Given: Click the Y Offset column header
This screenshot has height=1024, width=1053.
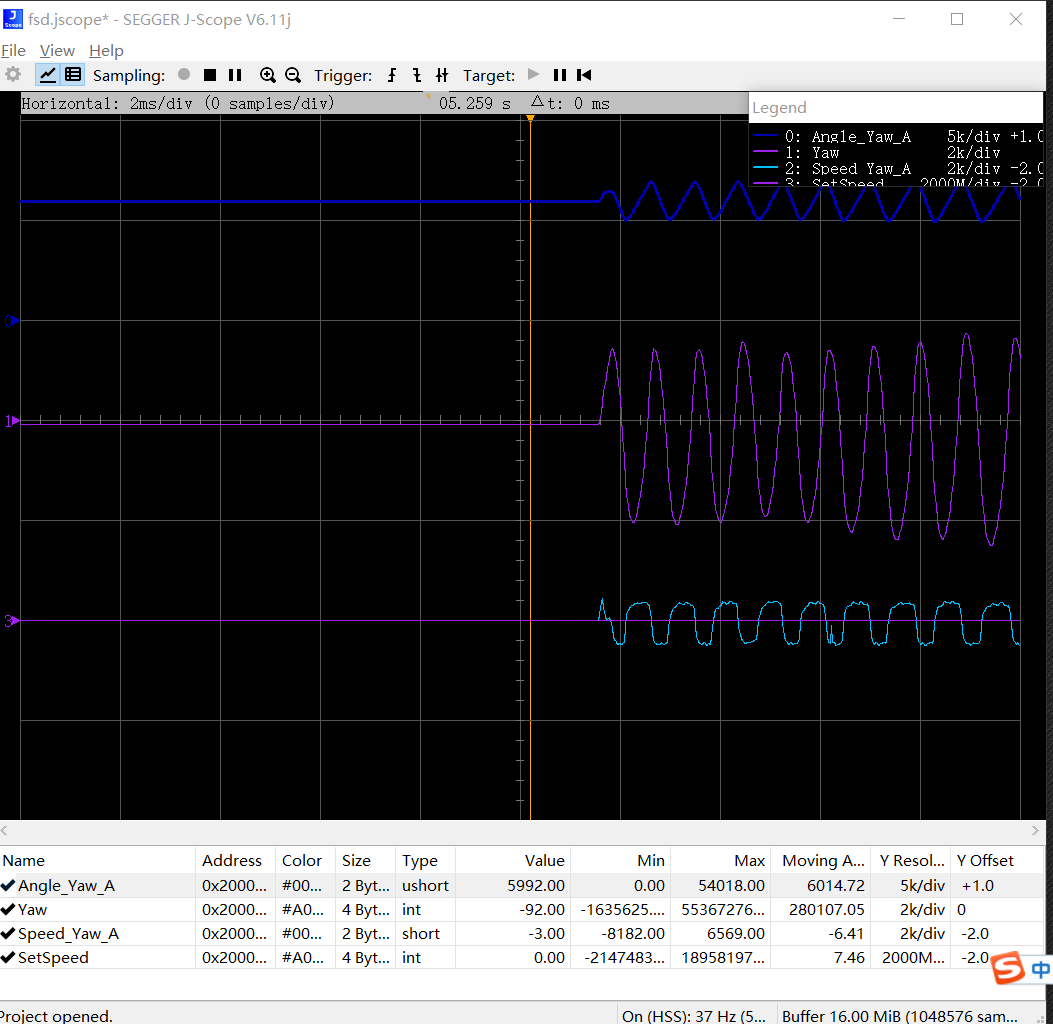Looking at the screenshot, I should [997, 861].
